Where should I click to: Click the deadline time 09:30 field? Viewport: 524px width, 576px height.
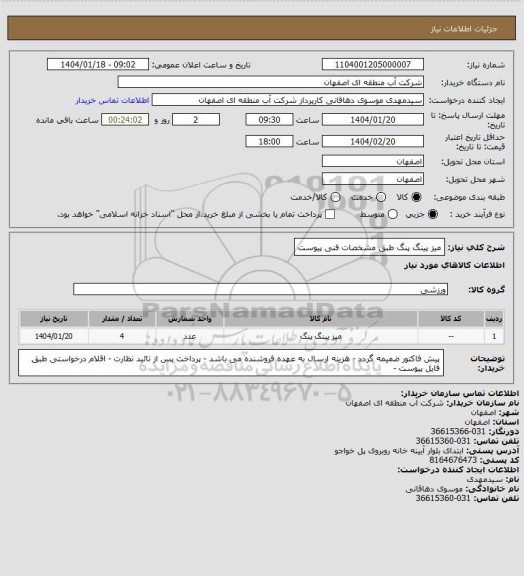pyautogui.click(x=269, y=120)
